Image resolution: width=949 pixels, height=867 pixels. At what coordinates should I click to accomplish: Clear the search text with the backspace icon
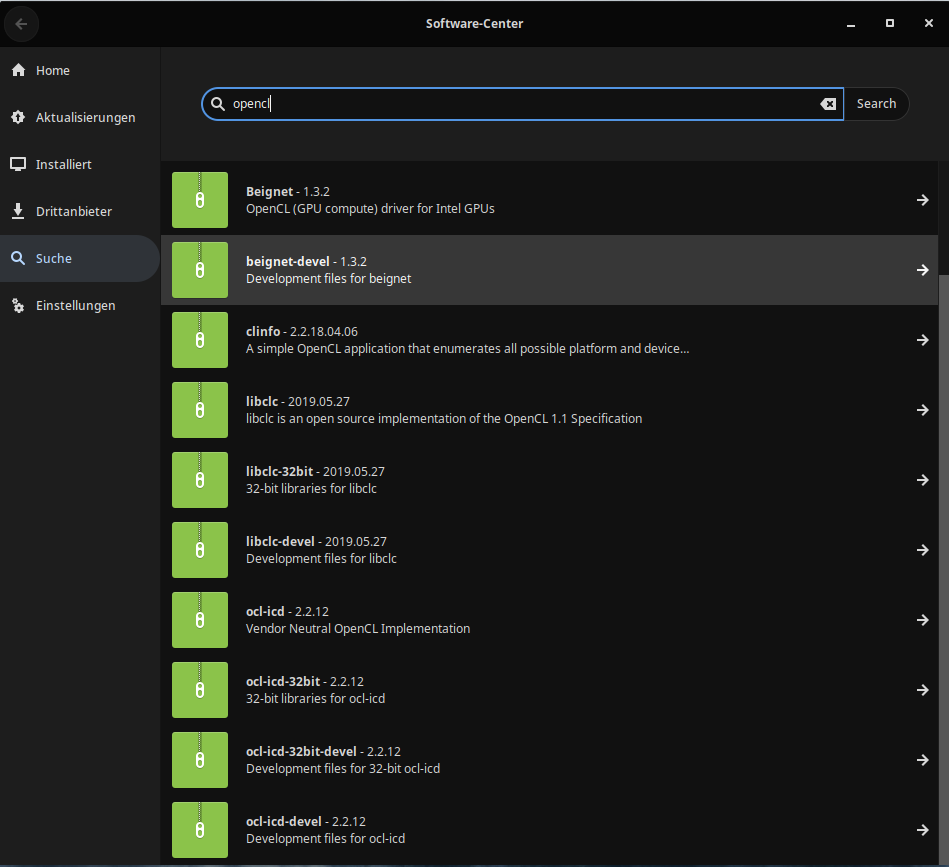(828, 103)
